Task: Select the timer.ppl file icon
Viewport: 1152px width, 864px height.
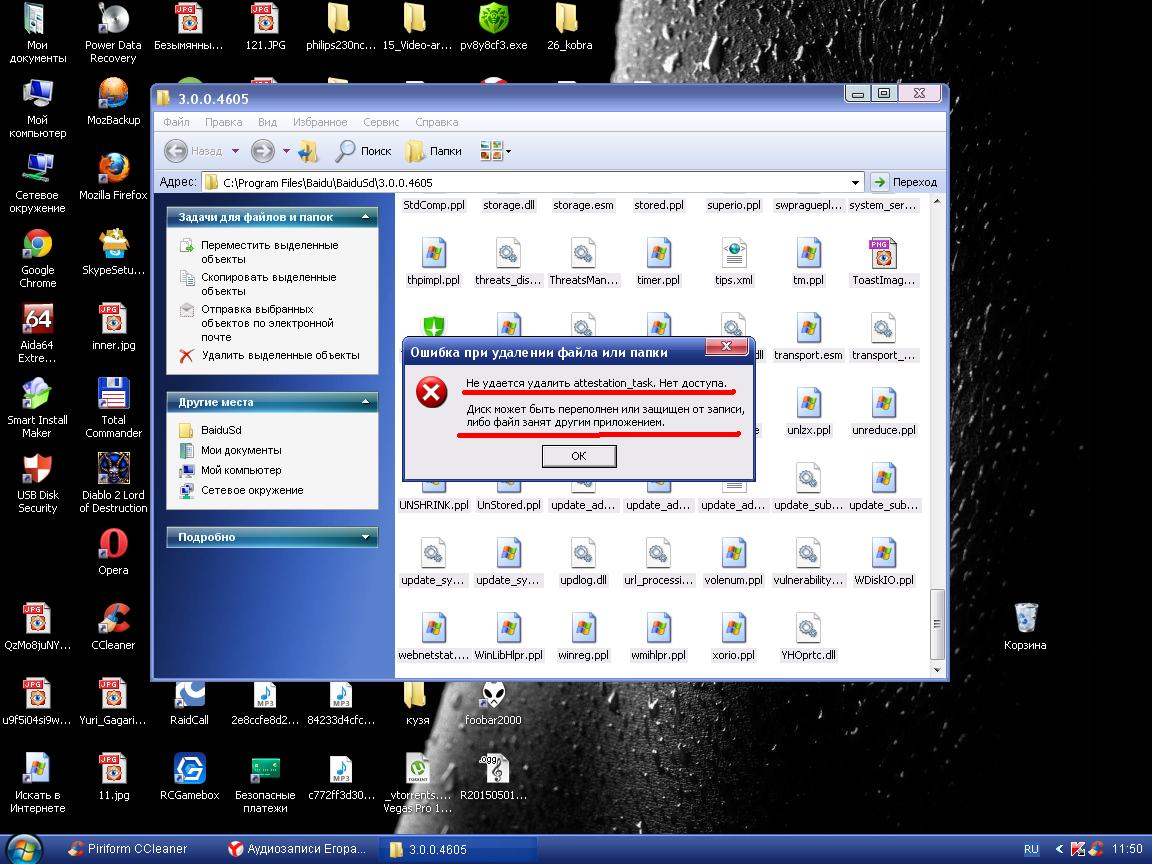Action: coord(658,253)
